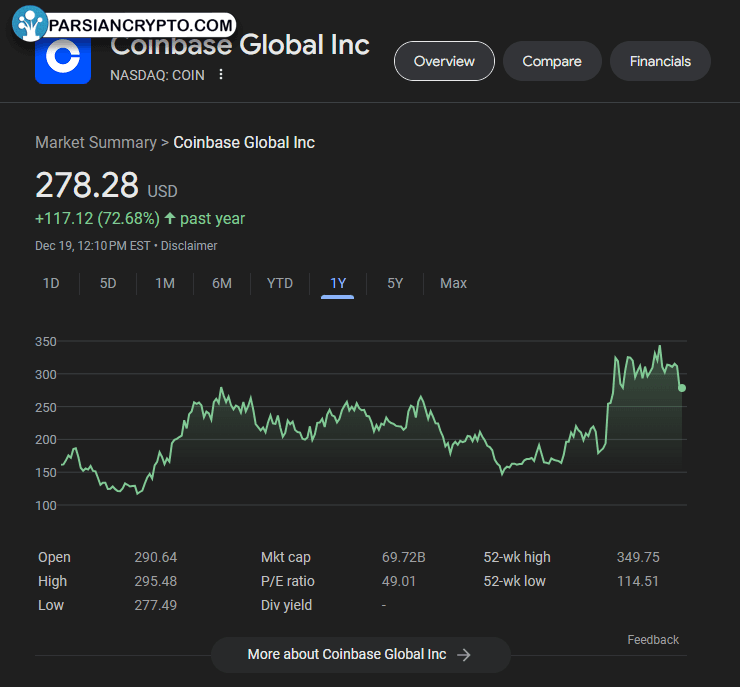The image size is (740, 687).
Task: Select the 1D chart range
Action: (x=51, y=283)
